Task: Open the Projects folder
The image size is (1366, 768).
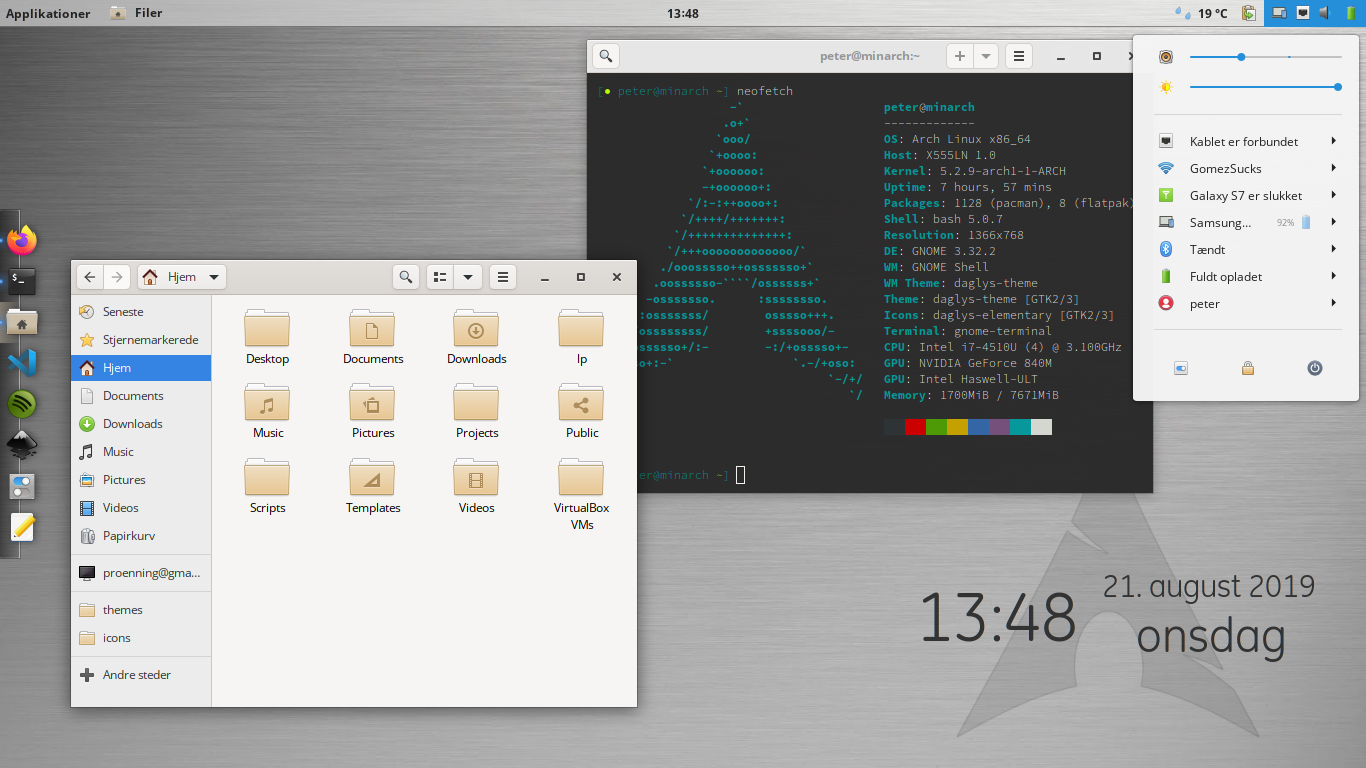Action: tap(477, 412)
